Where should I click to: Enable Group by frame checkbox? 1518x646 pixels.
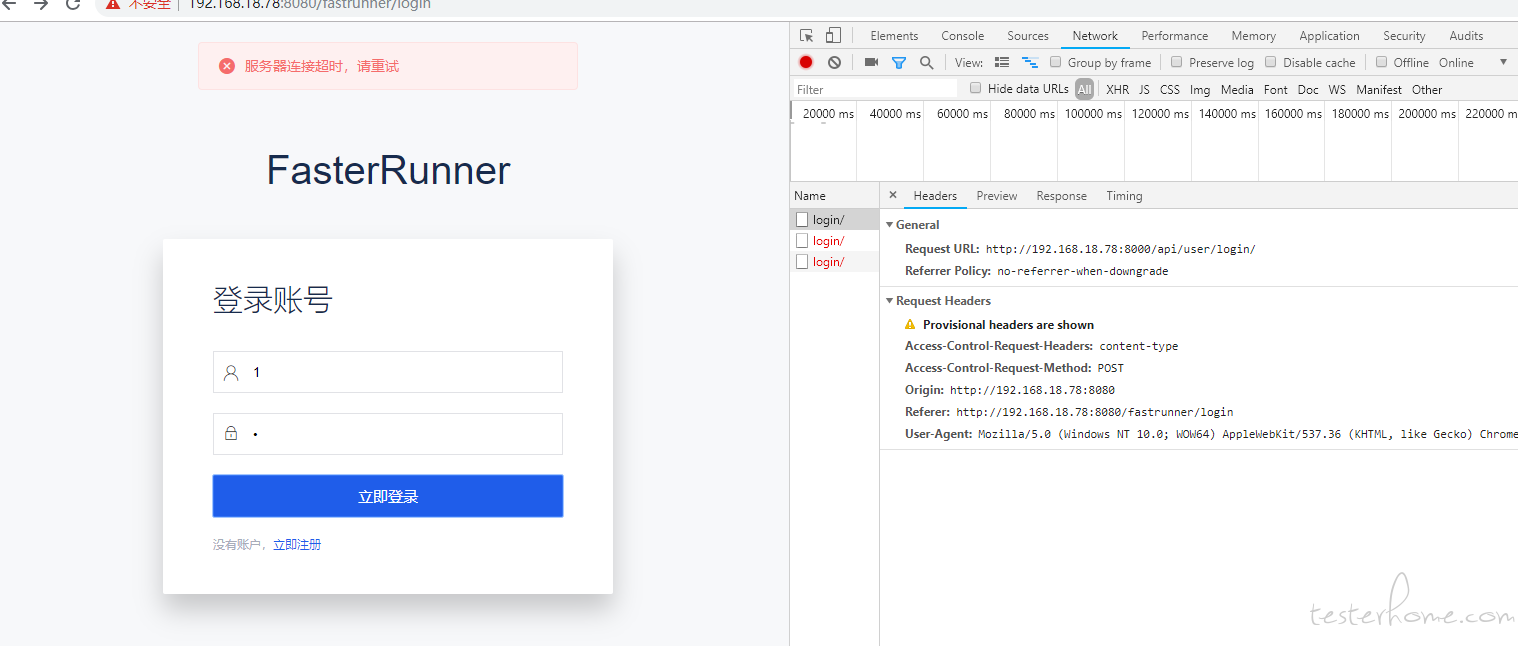[1058, 62]
